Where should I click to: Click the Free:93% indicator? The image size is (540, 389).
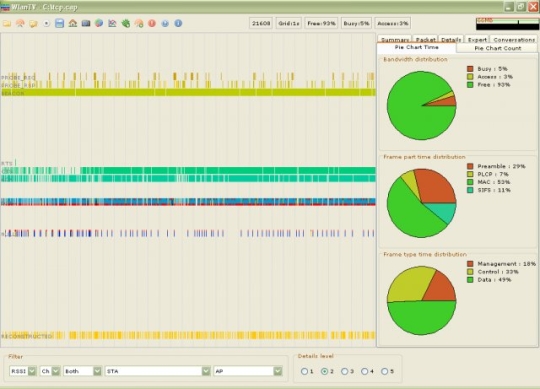tap(321, 23)
